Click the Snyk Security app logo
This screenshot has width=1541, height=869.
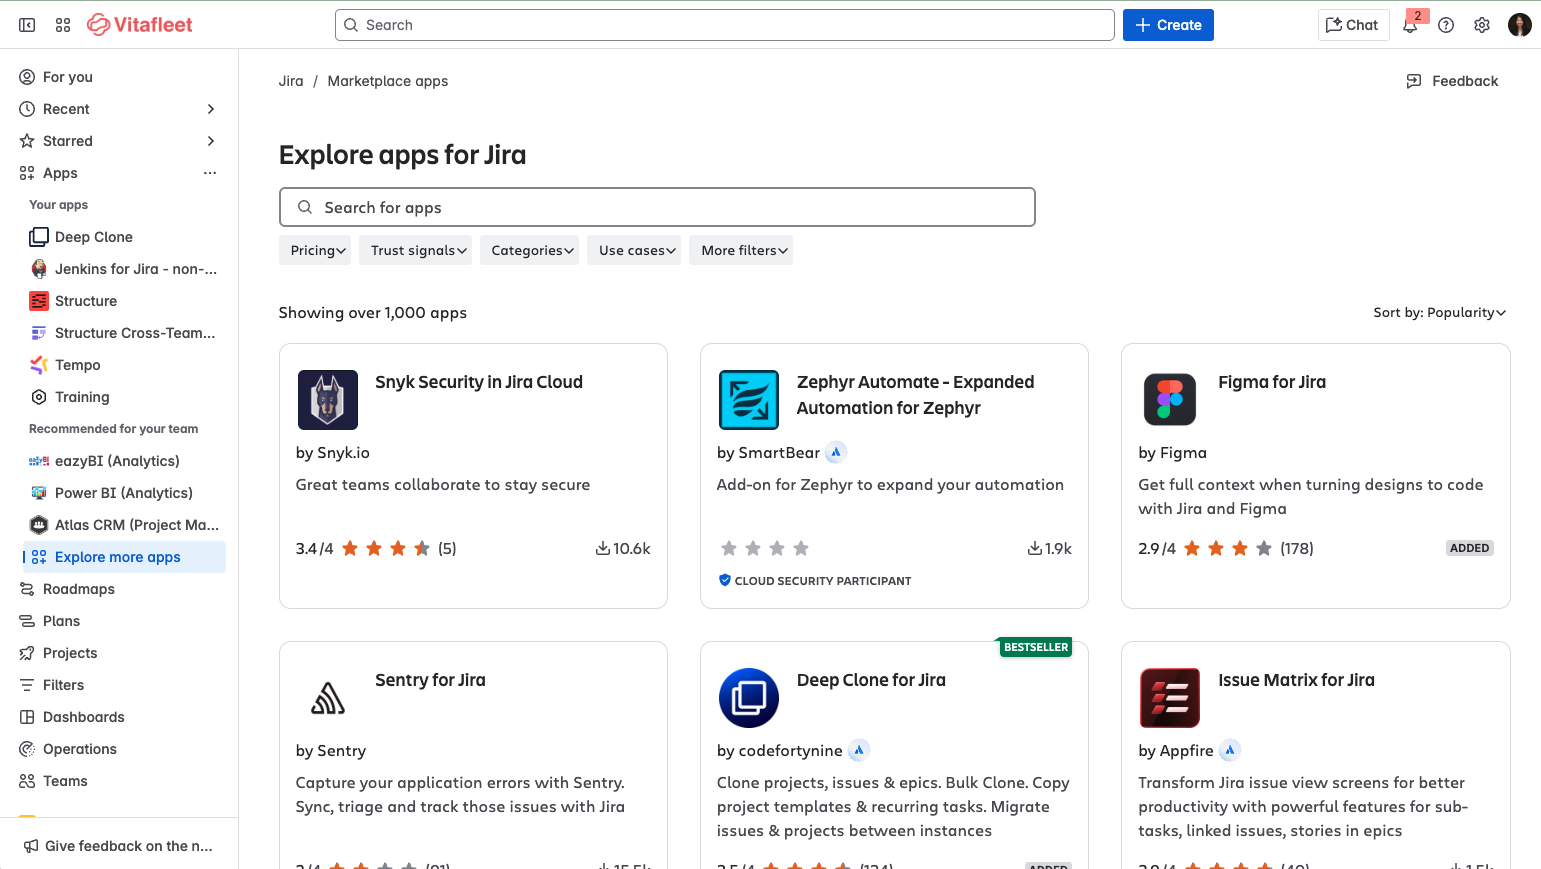point(327,399)
